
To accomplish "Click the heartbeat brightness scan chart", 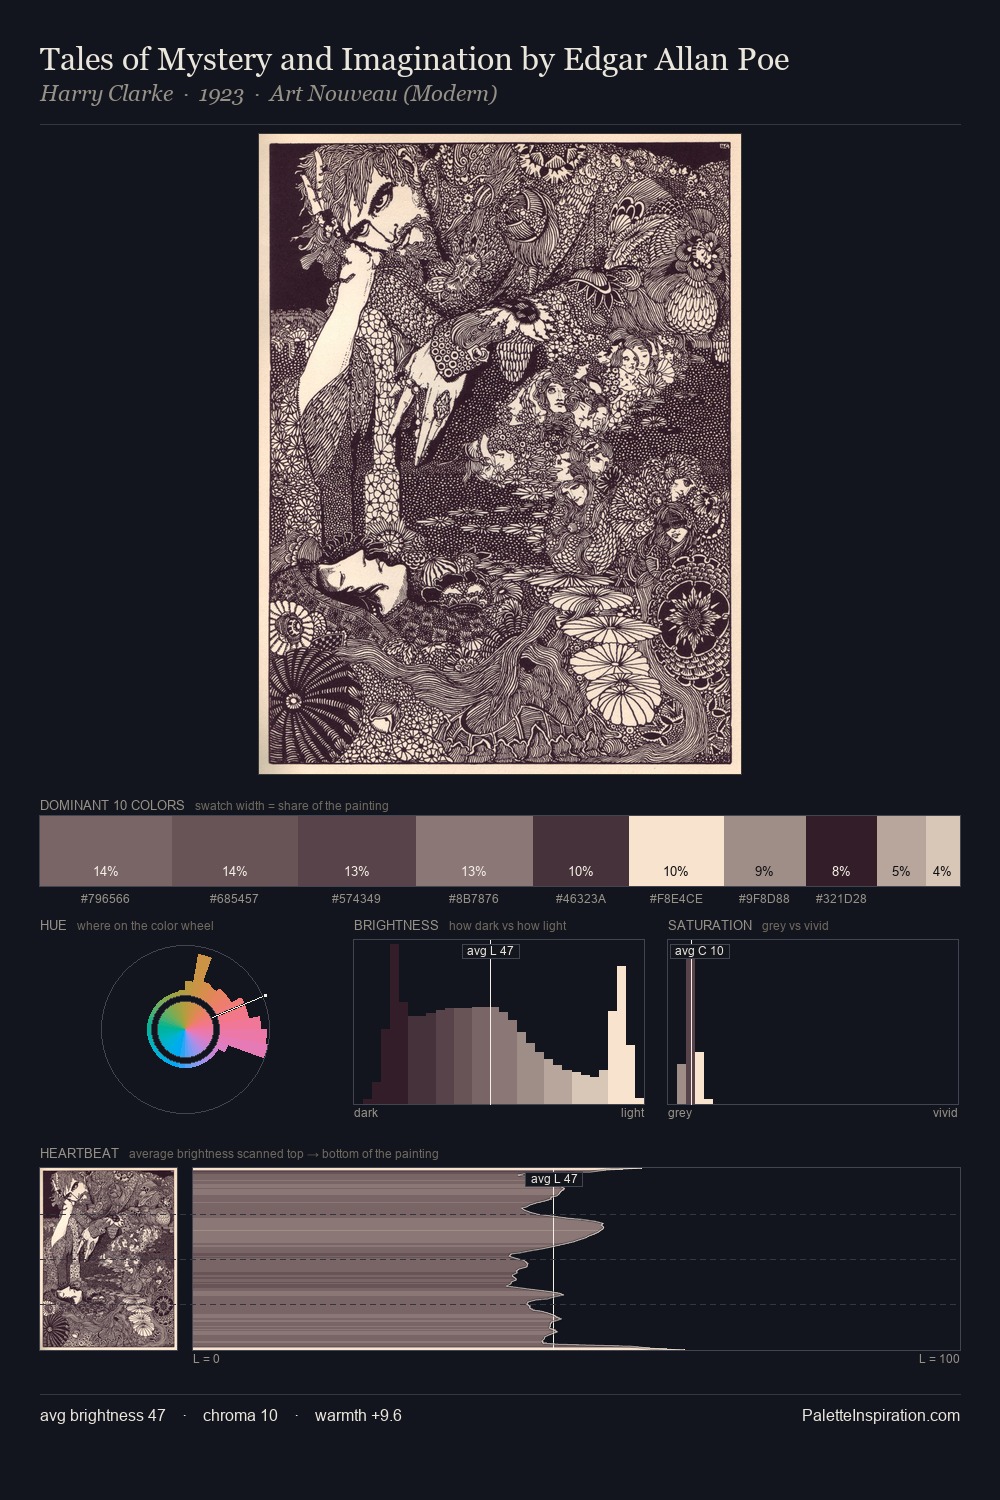I will 576,1259.
